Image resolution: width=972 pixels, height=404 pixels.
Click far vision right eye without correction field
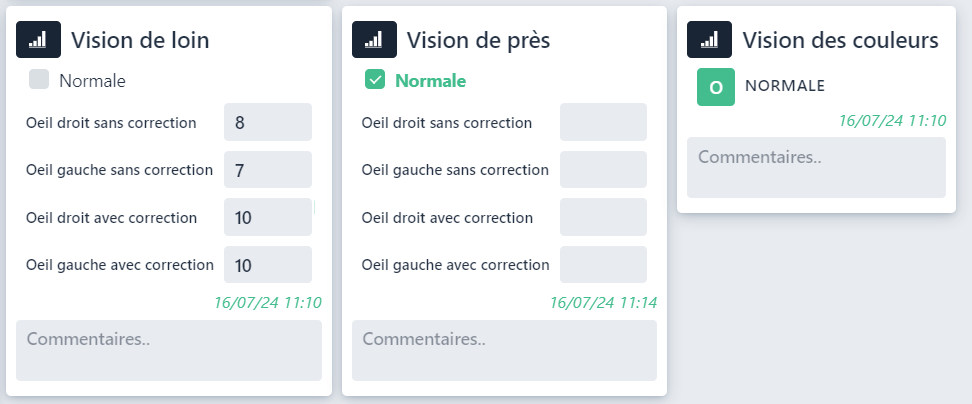pyautogui.click(x=268, y=123)
